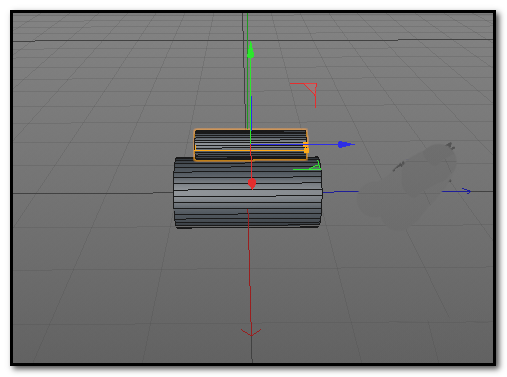Grab the green Y-axis arrow handle
Viewport: 507px width, 377px height.
pos(250,51)
